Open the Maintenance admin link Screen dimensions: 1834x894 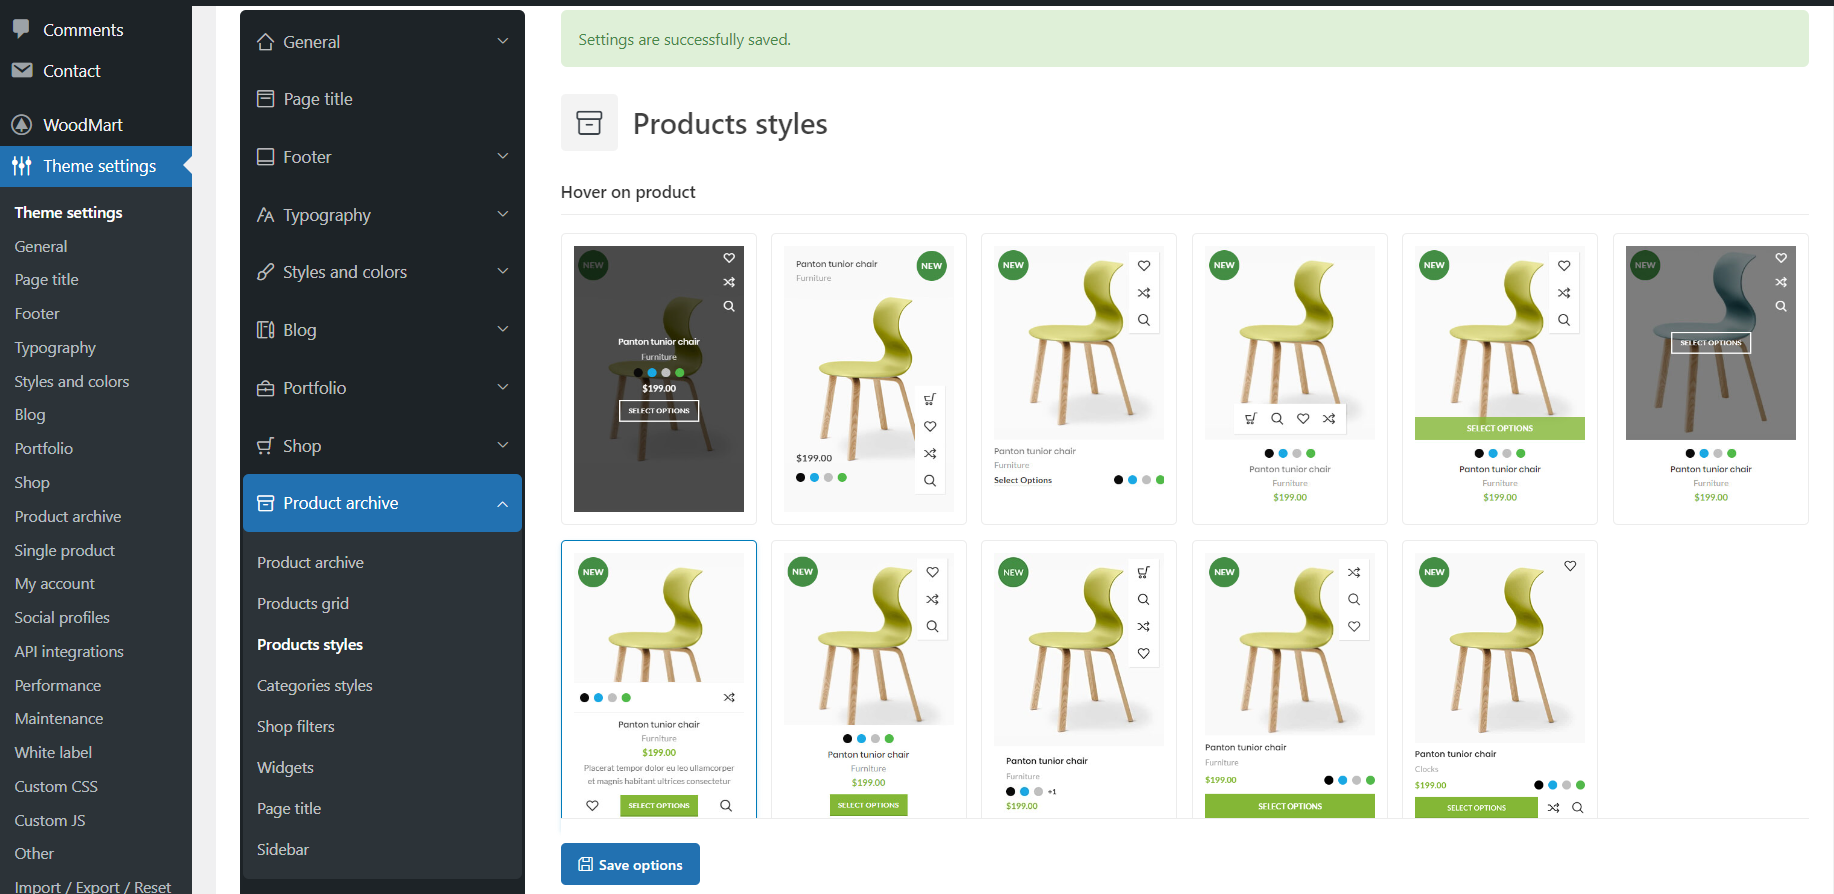[59, 719]
